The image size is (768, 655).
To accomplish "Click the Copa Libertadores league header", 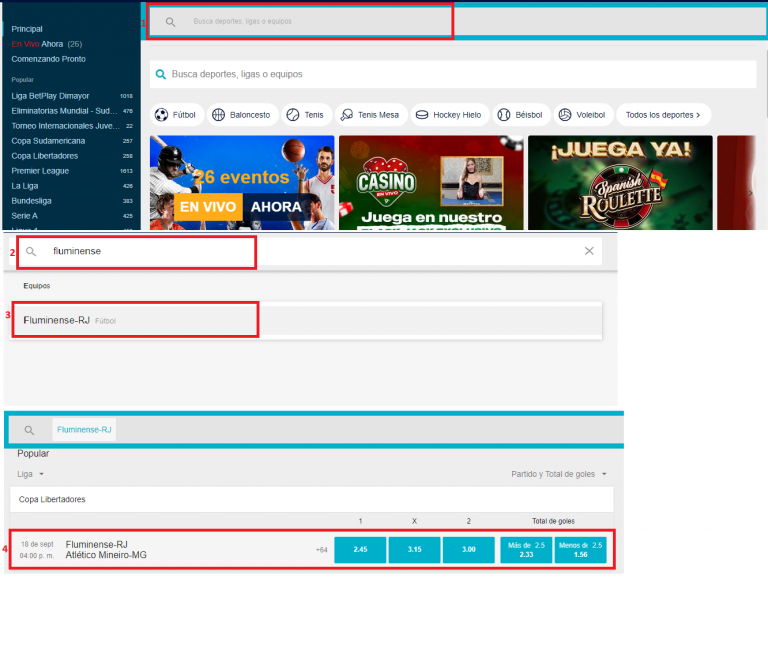I will [312, 500].
